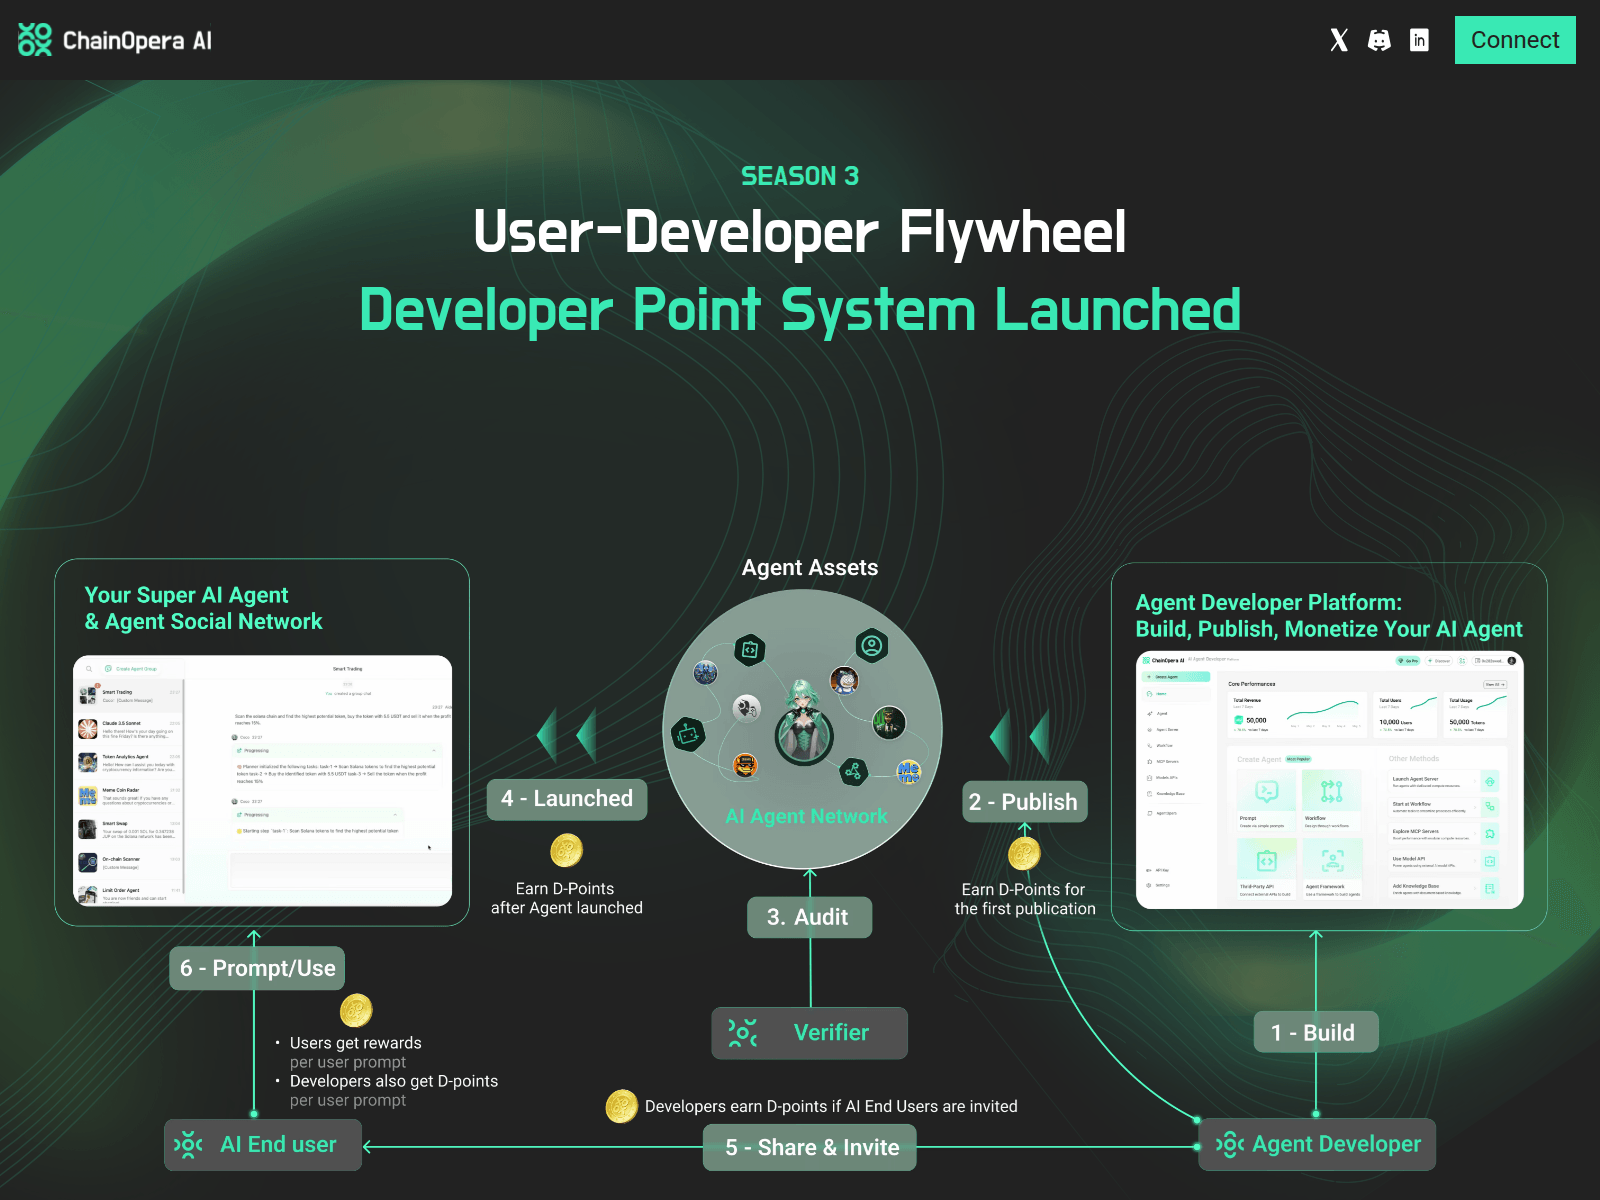
Task: Open the On-chain Scanner chat row
Action: pos(130,863)
